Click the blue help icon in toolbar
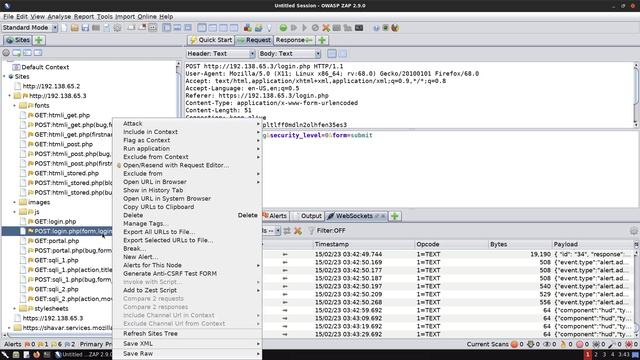The image size is (640, 360). pos(376,28)
